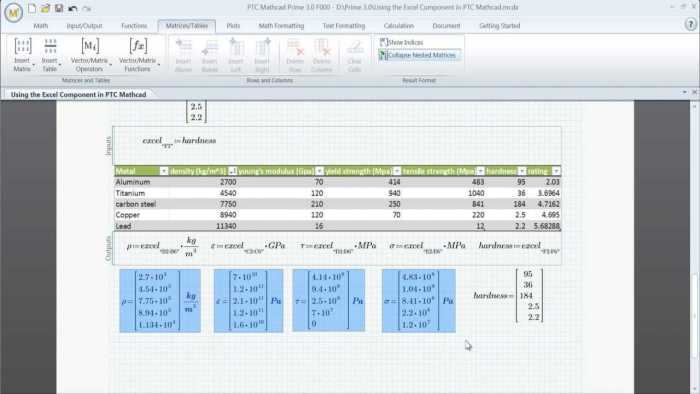
Task: Expand the Metal column filter dropdown
Action: [164, 171]
